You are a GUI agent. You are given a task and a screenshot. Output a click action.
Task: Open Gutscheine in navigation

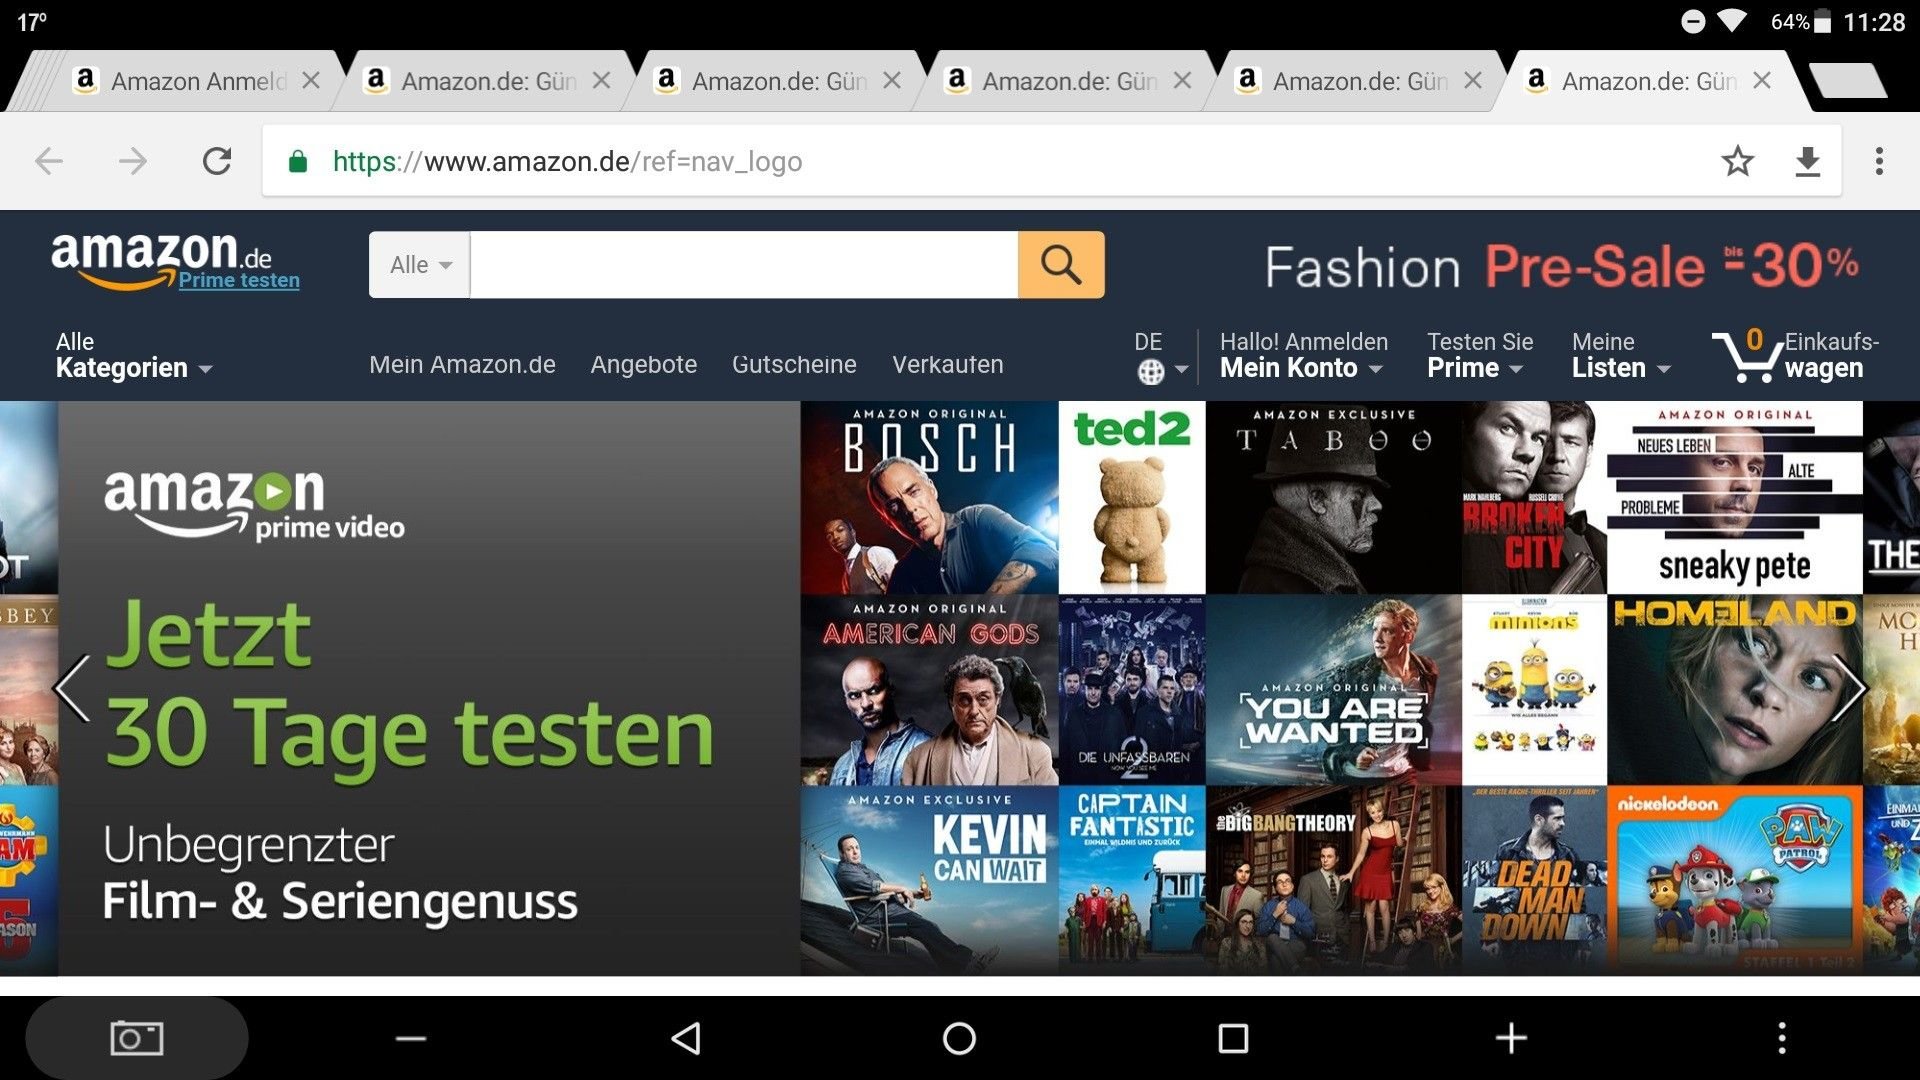[x=794, y=365]
